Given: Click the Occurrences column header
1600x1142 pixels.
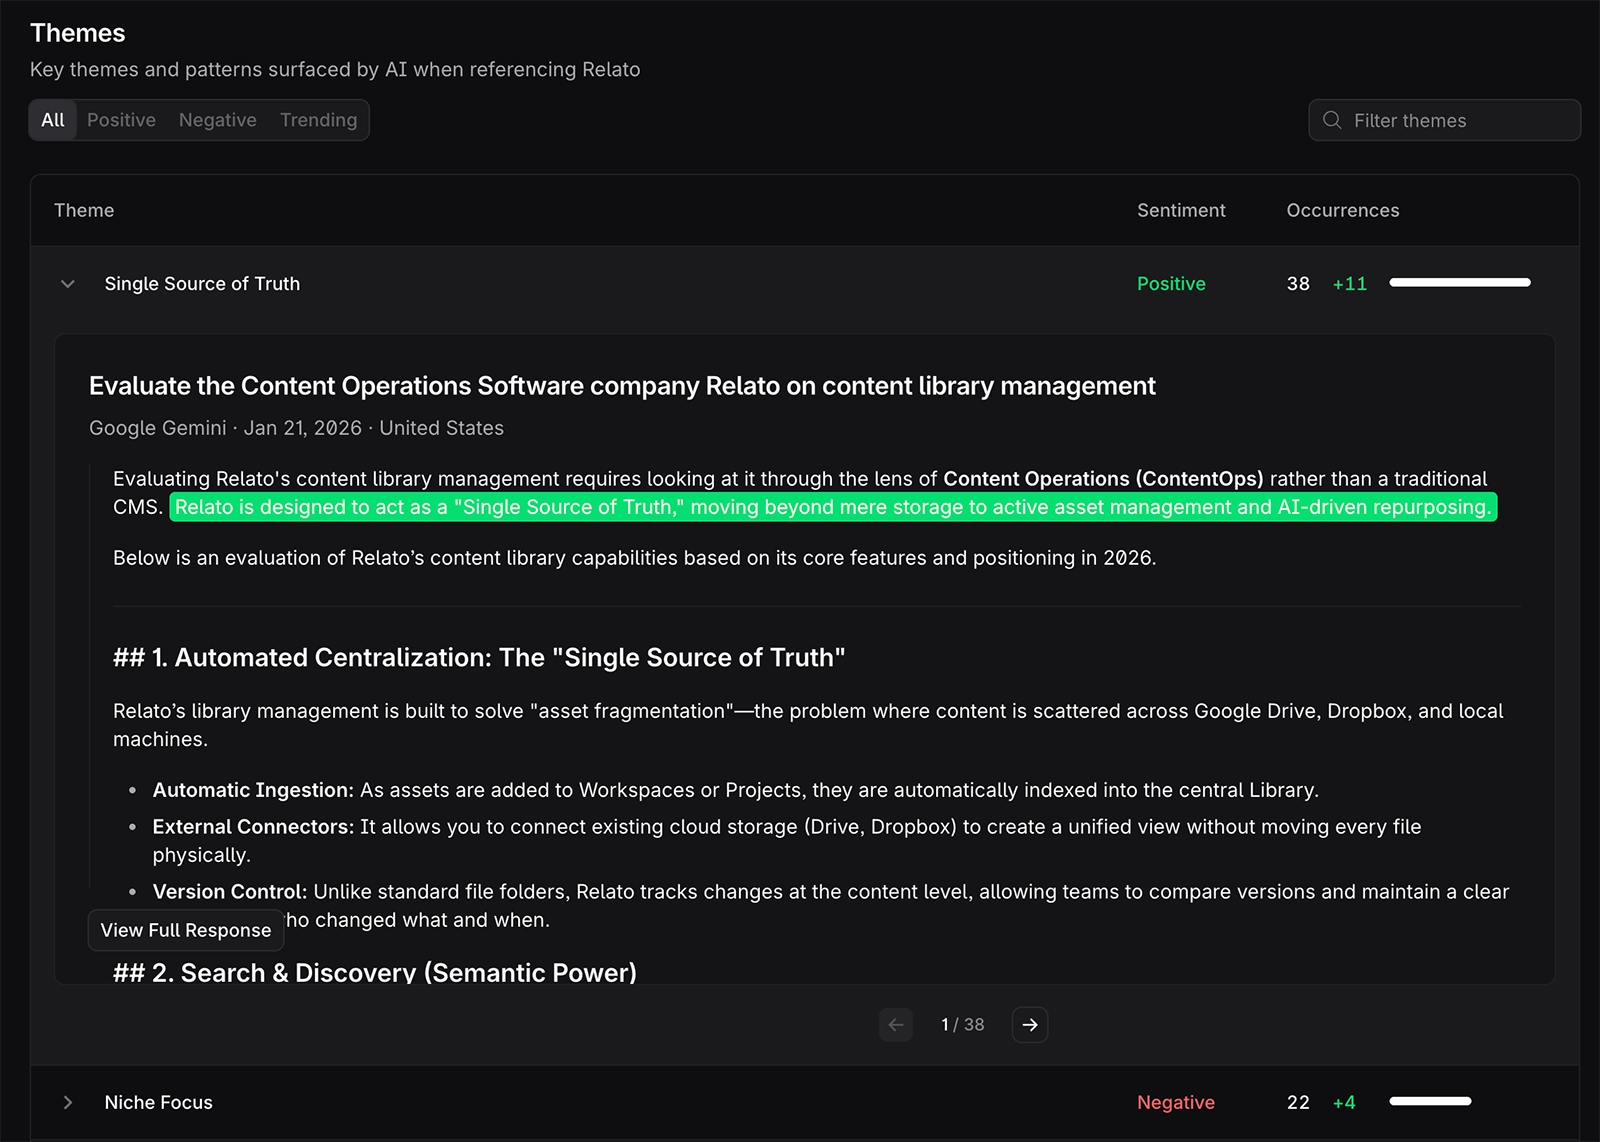Looking at the screenshot, I should pos(1343,210).
